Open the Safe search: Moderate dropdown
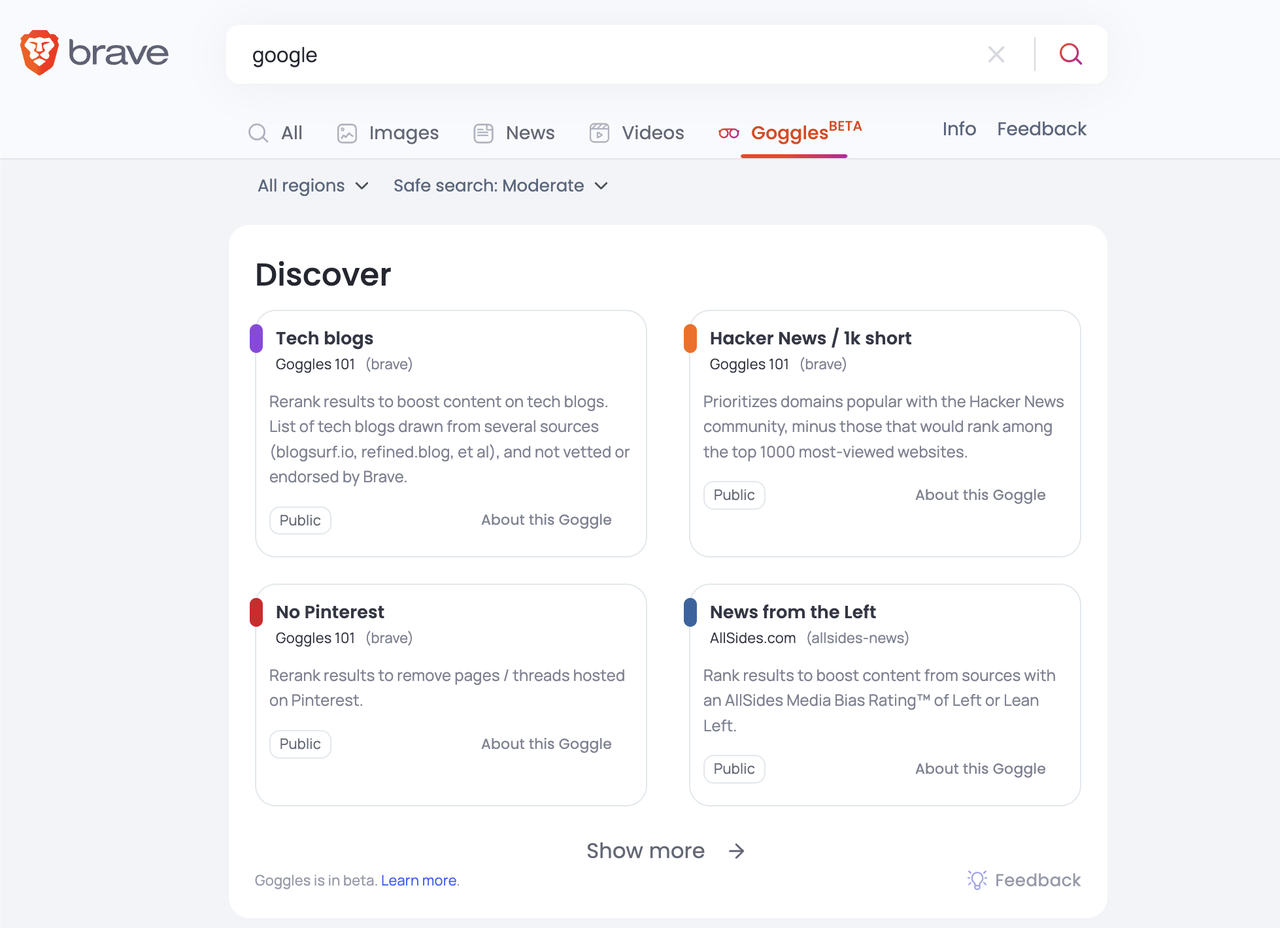The height and width of the screenshot is (928, 1280). pyautogui.click(x=501, y=186)
